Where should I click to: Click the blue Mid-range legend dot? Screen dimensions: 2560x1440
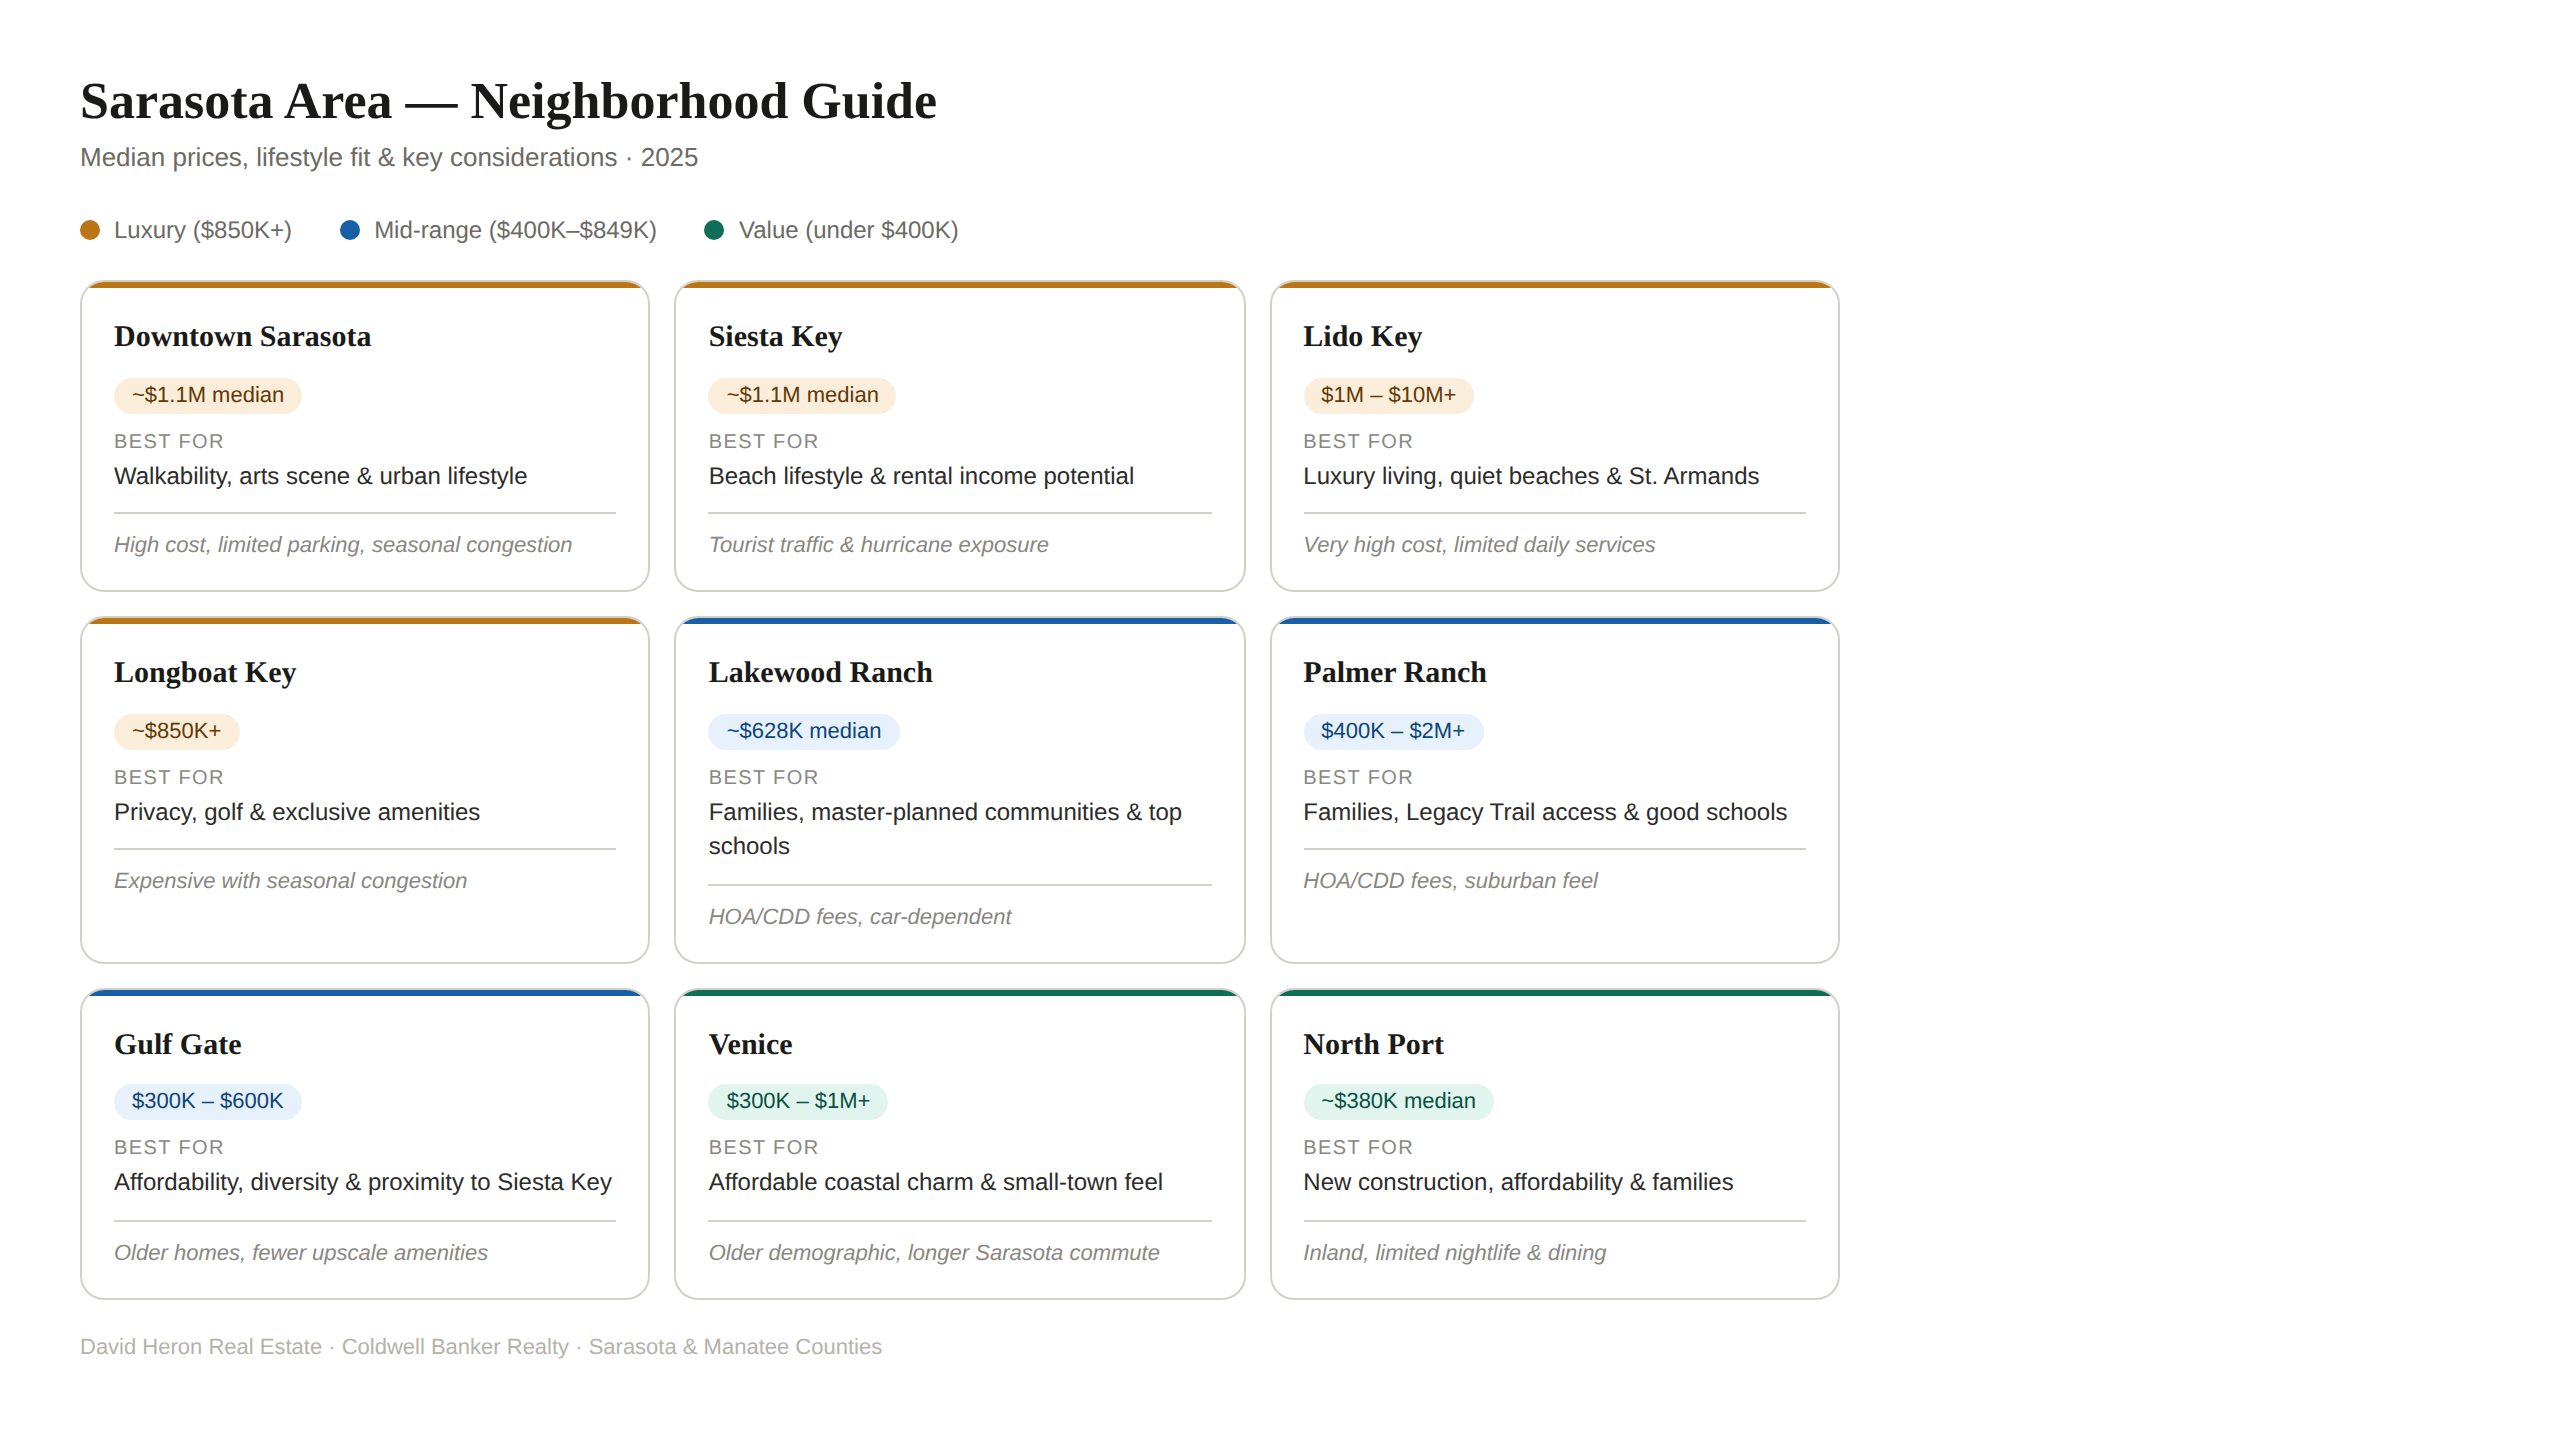click(350, 230)
